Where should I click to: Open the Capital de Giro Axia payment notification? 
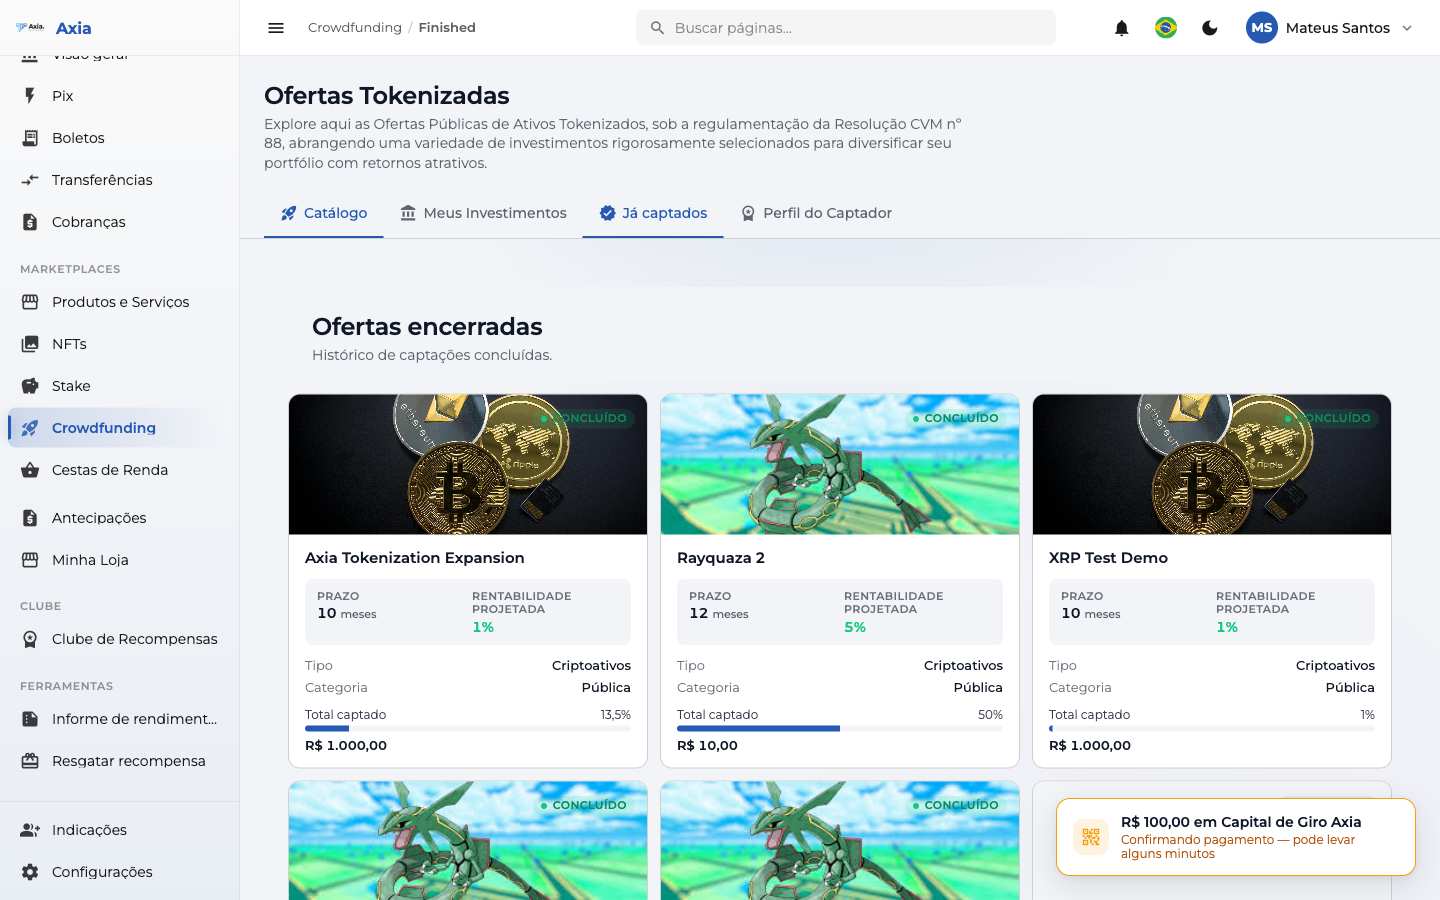pos(1236,837)
